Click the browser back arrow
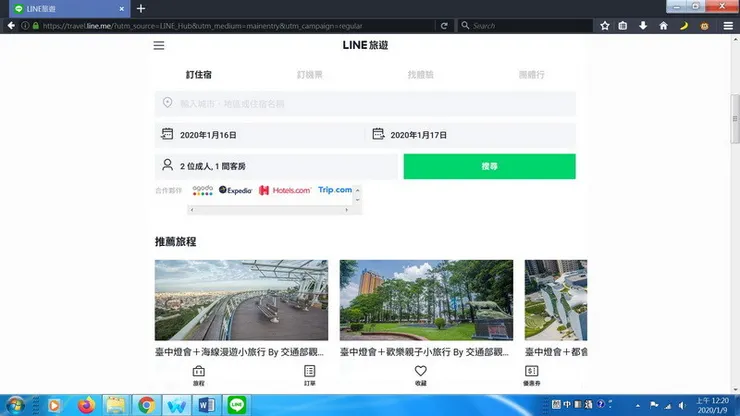The image size is (740, 416). (11, 25)
